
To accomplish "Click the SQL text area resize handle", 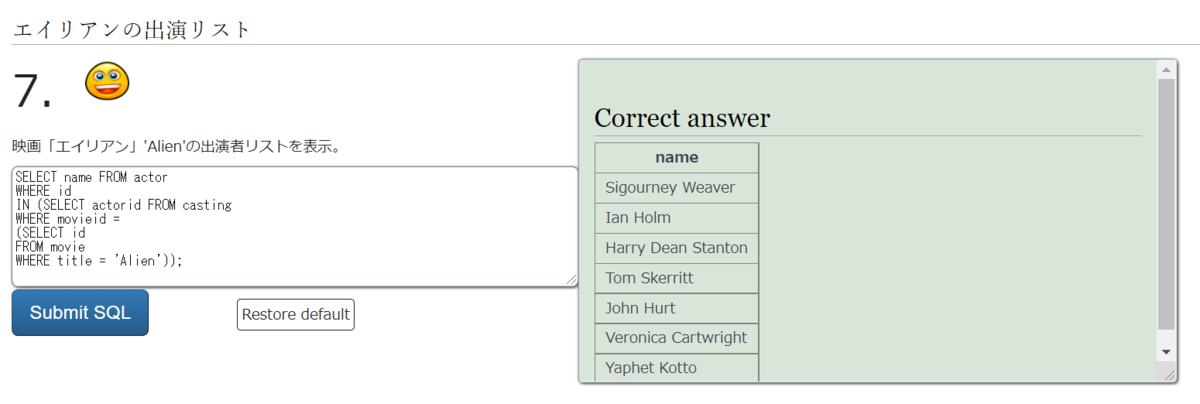I will 571,280.
